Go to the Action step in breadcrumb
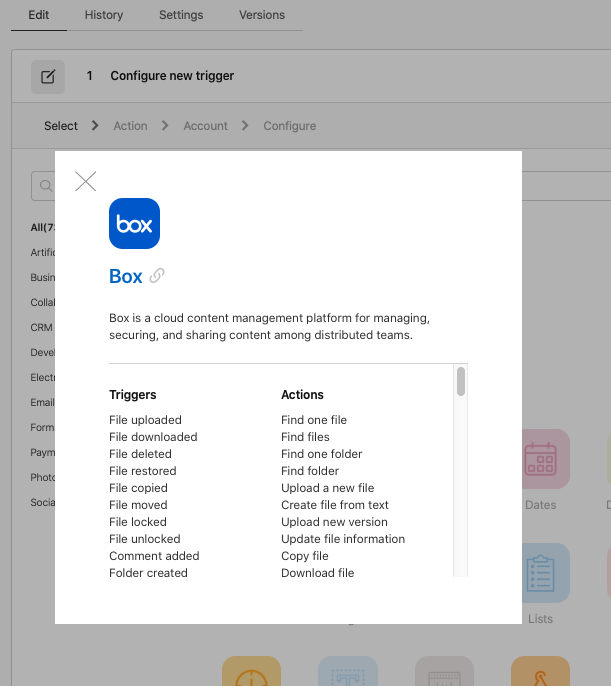This screenshot has width=611, height=686. click(x=130, y=126)
